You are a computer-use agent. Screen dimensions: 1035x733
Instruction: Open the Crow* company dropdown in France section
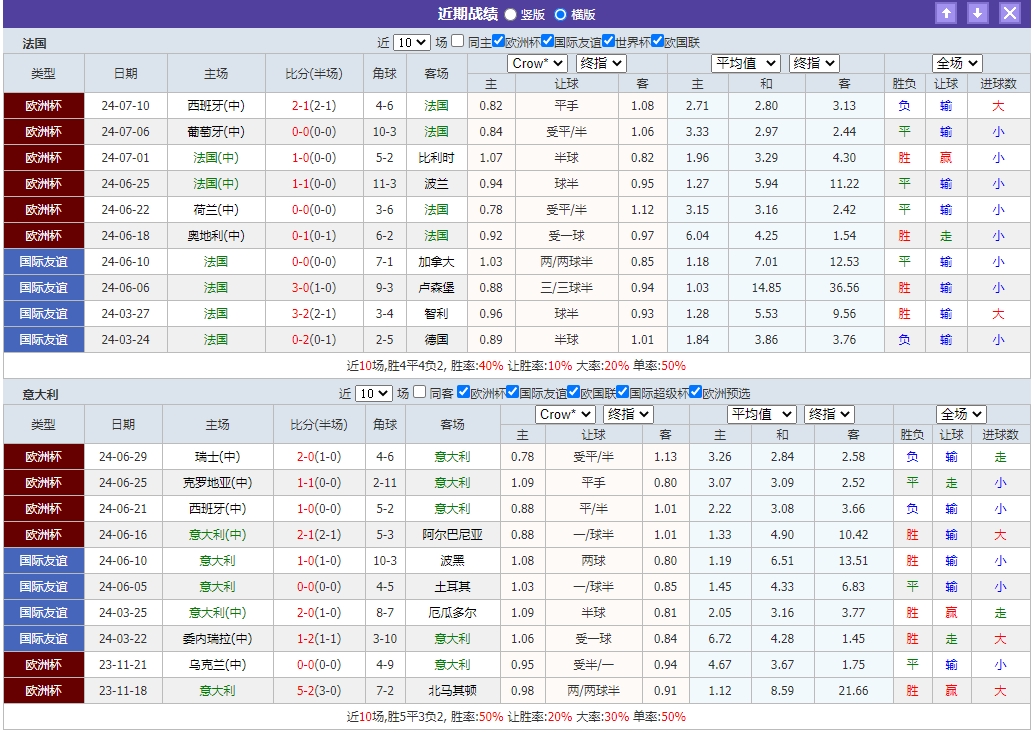pyautogui.click(x=537, y=62)
